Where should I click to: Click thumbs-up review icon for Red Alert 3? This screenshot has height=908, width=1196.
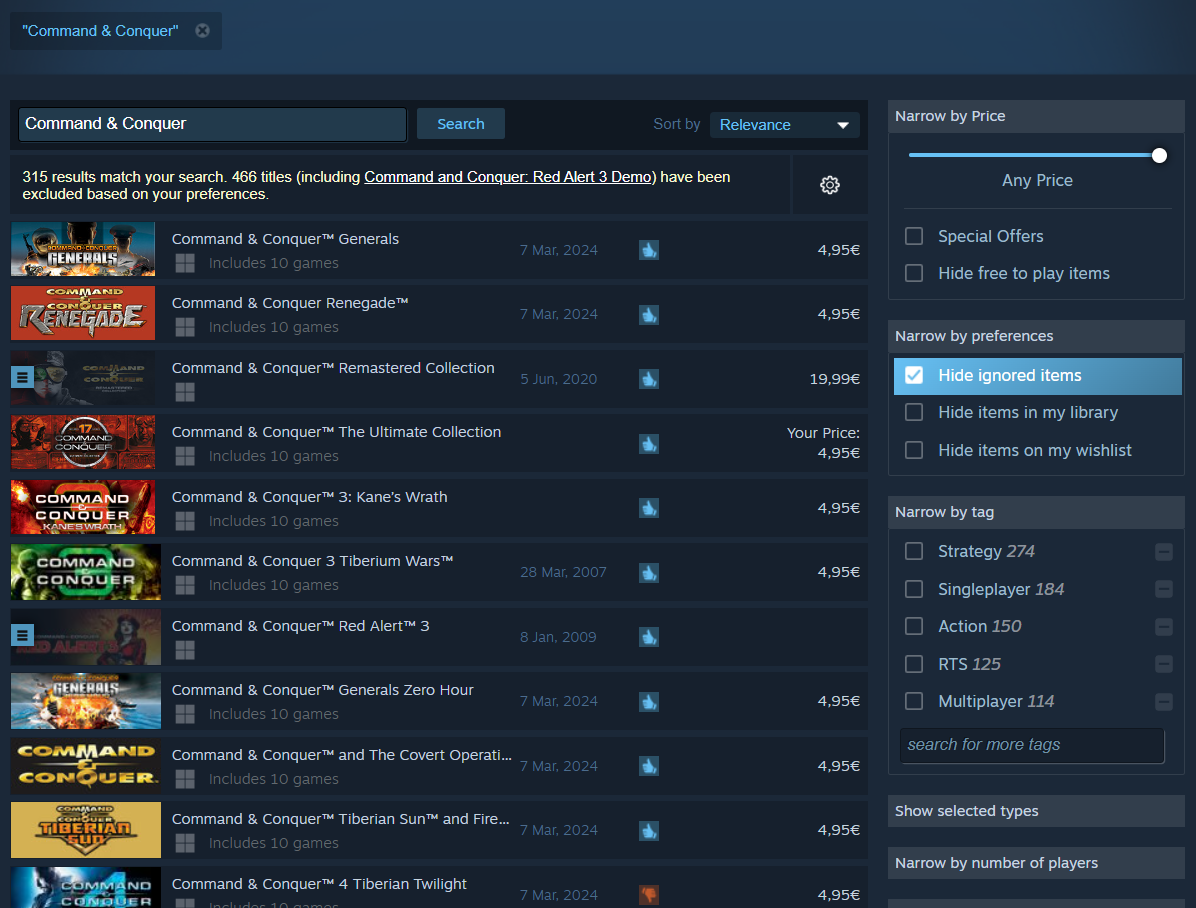649,637
